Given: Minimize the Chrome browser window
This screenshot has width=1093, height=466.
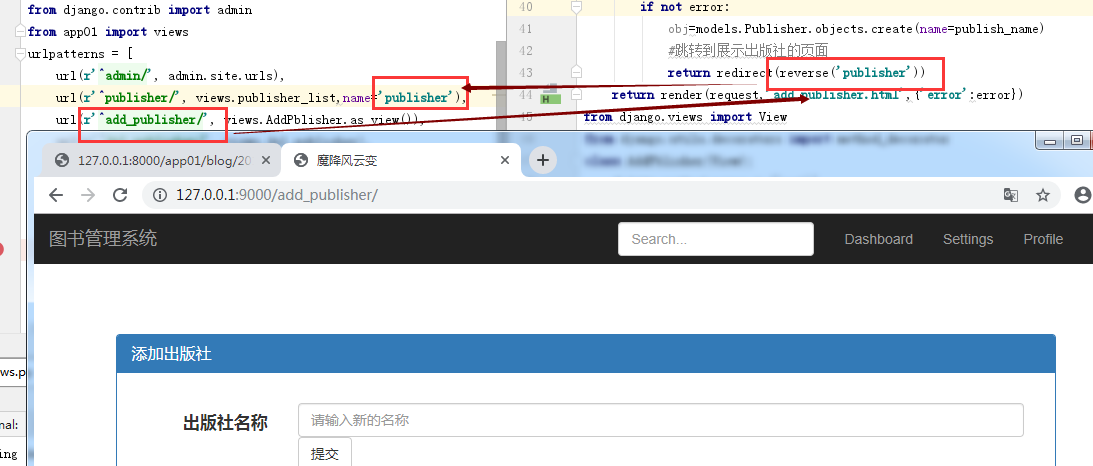Looking at the screenshot, I should click(x=1050, y=141).
